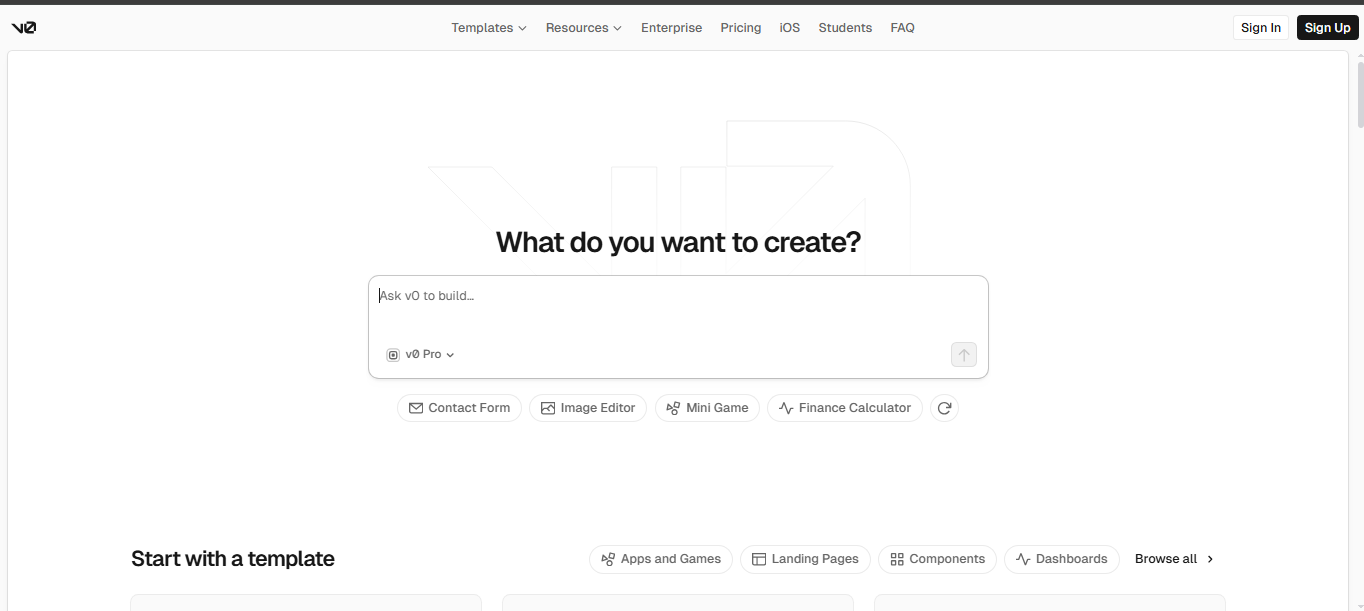Open the Image Editor suggestion
1364x611 pixels.
588,407
